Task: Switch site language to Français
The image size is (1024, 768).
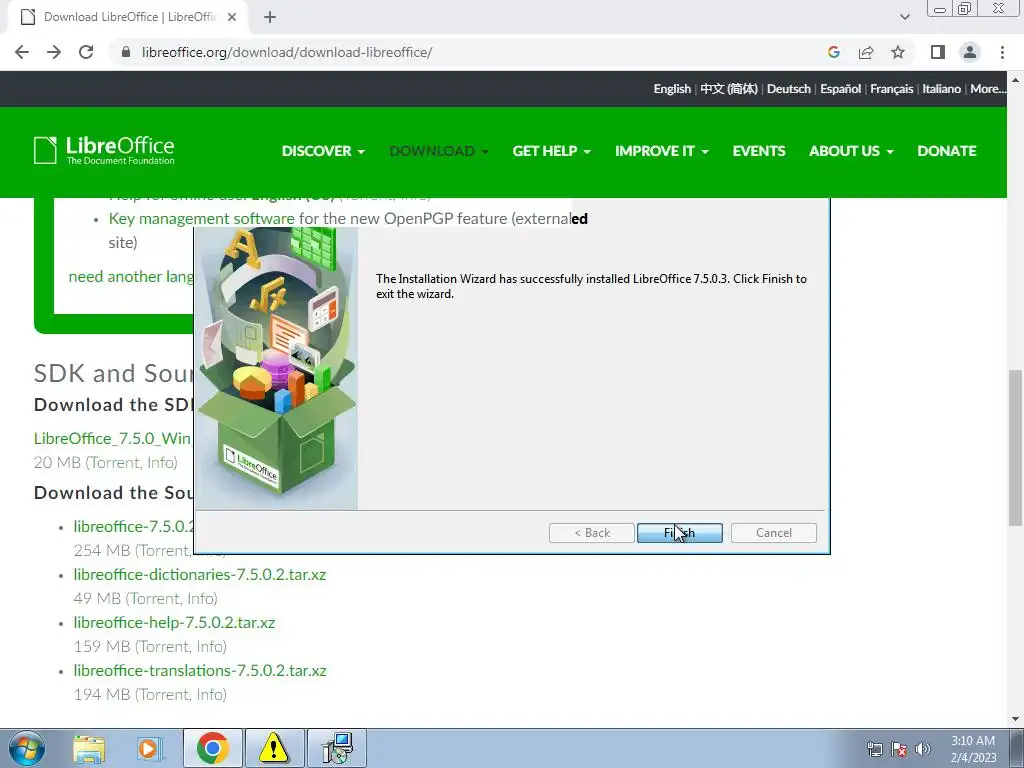Action: (891, 89)
